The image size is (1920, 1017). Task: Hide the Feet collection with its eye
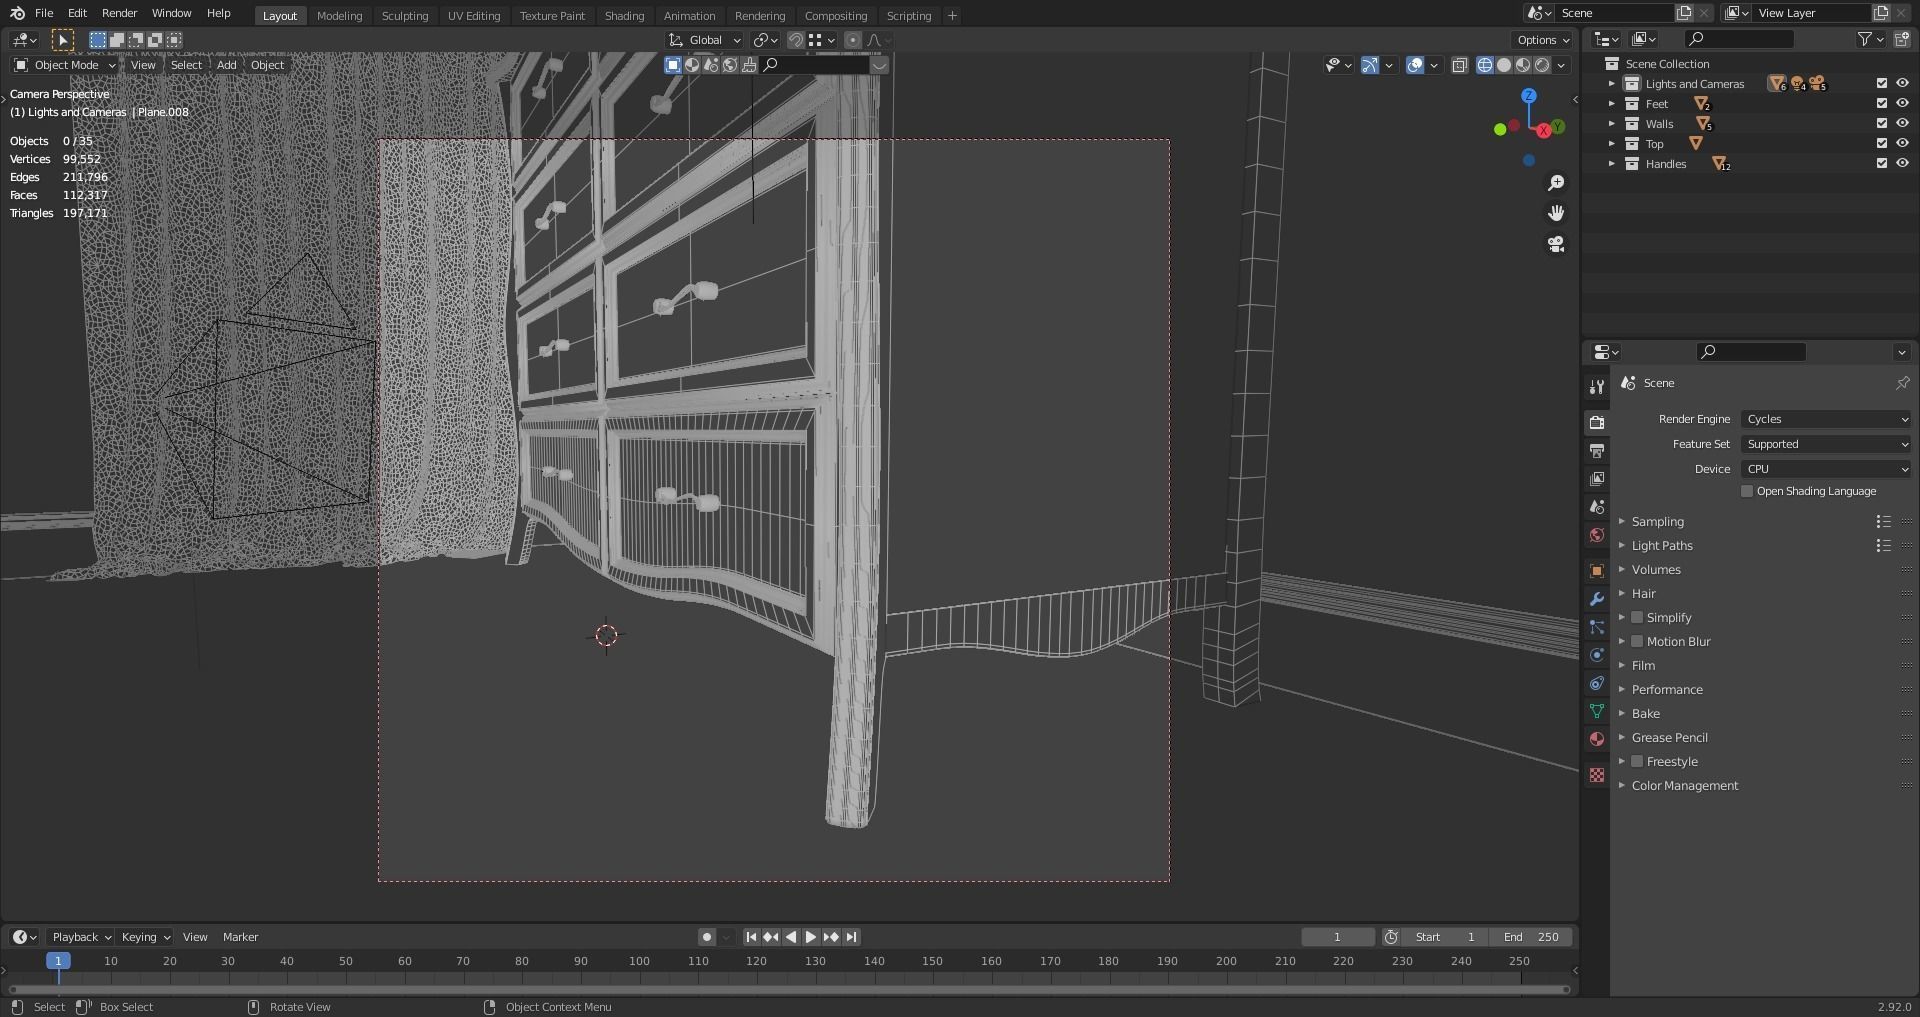[x=1902, y=103]
